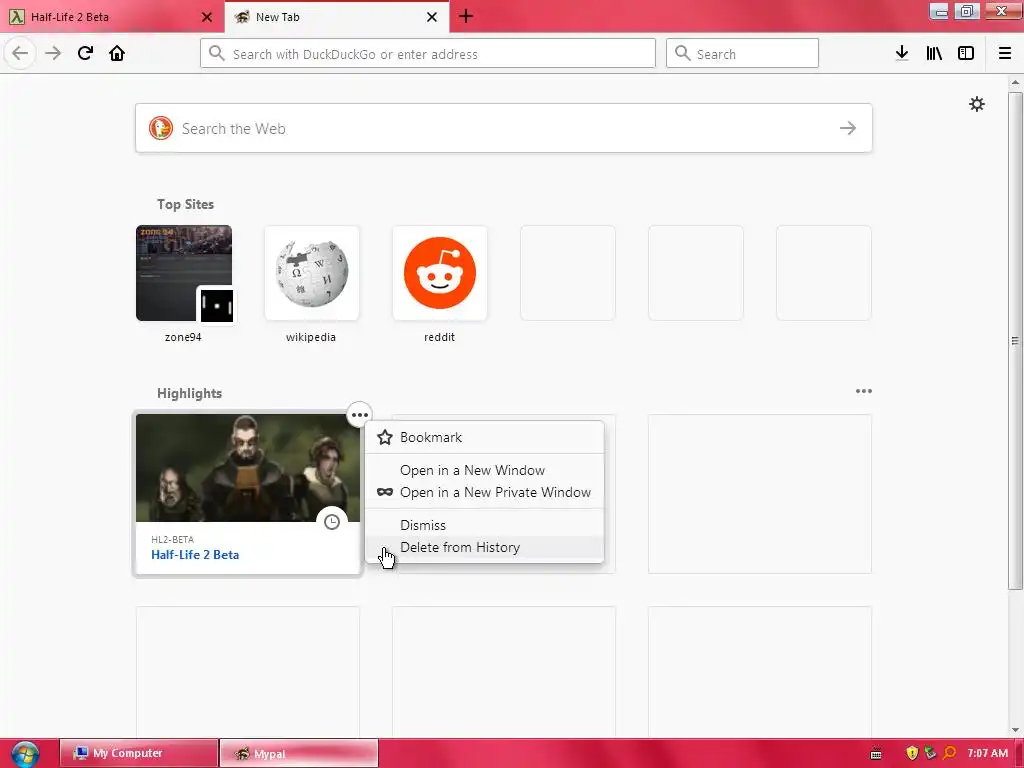Reload the current page
This screenshot has width=1024, height=768.
pos(85,53)
